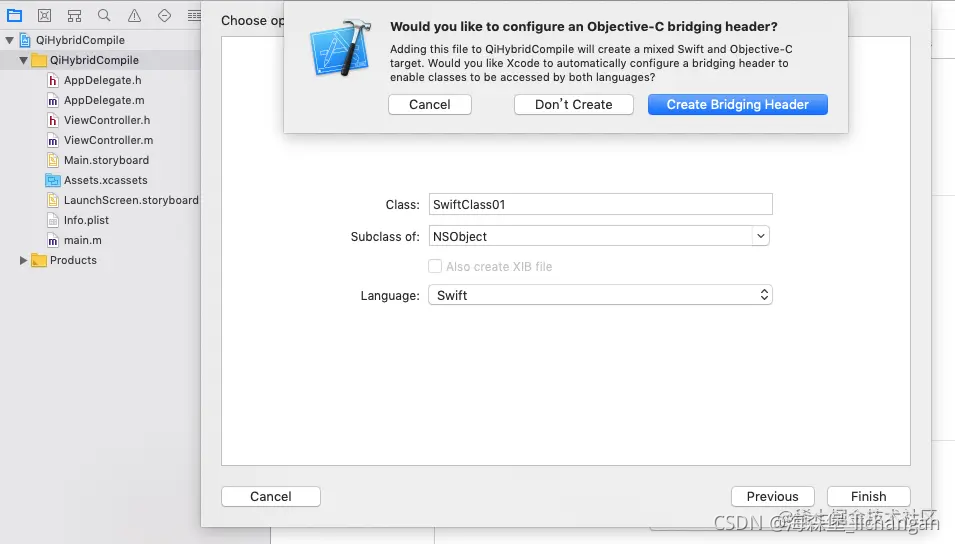Viewport: 955px width, 544px height.
Task: Toggle the Also create XIB file checkbox
Action: coord(435,266)
